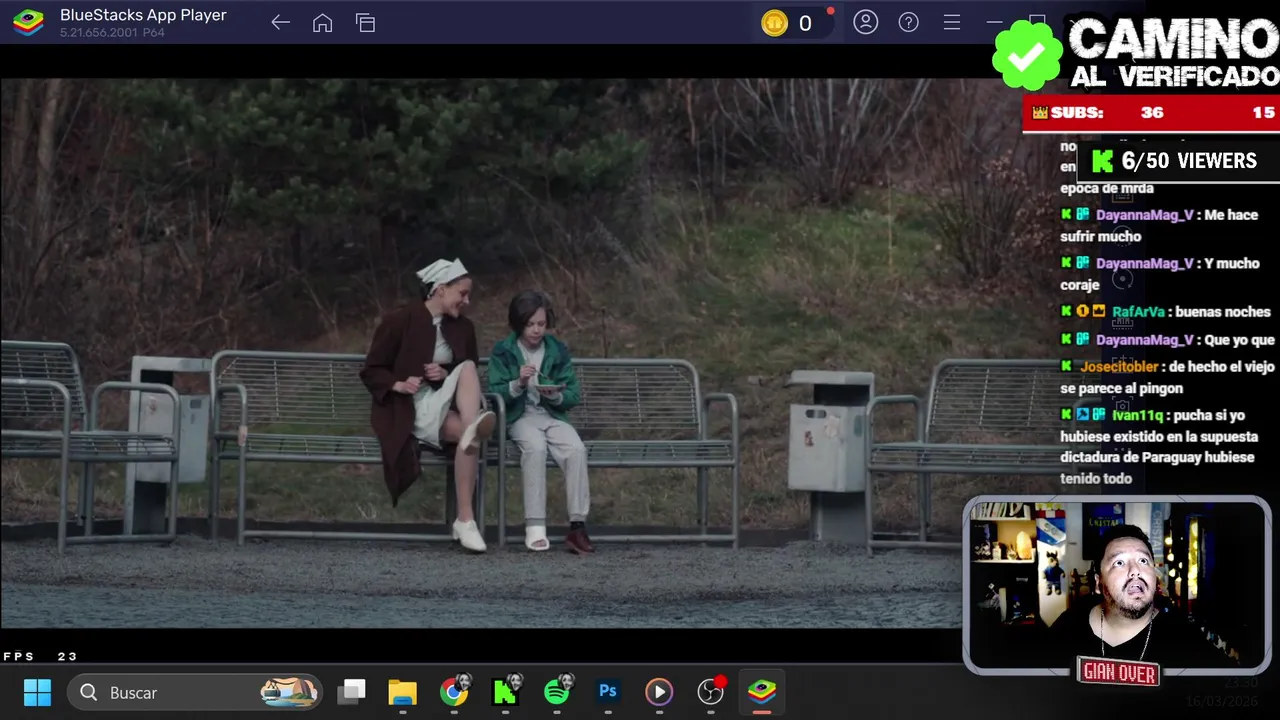Switch to the Kick app on taskbar

[505, 692]
